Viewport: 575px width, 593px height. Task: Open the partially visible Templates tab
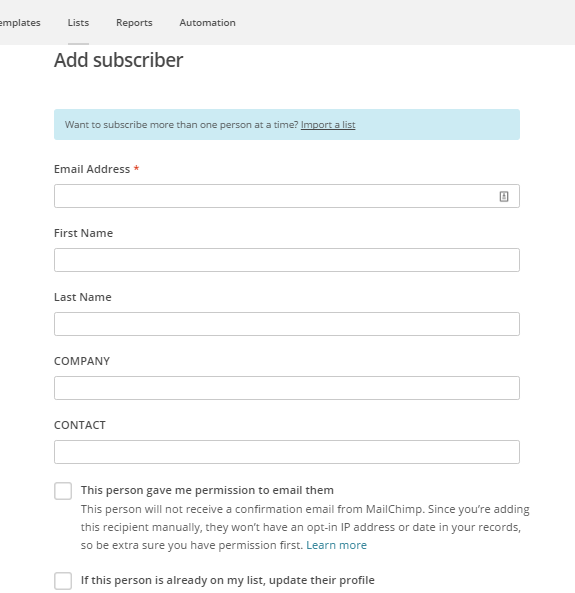(x=20, y=23)
